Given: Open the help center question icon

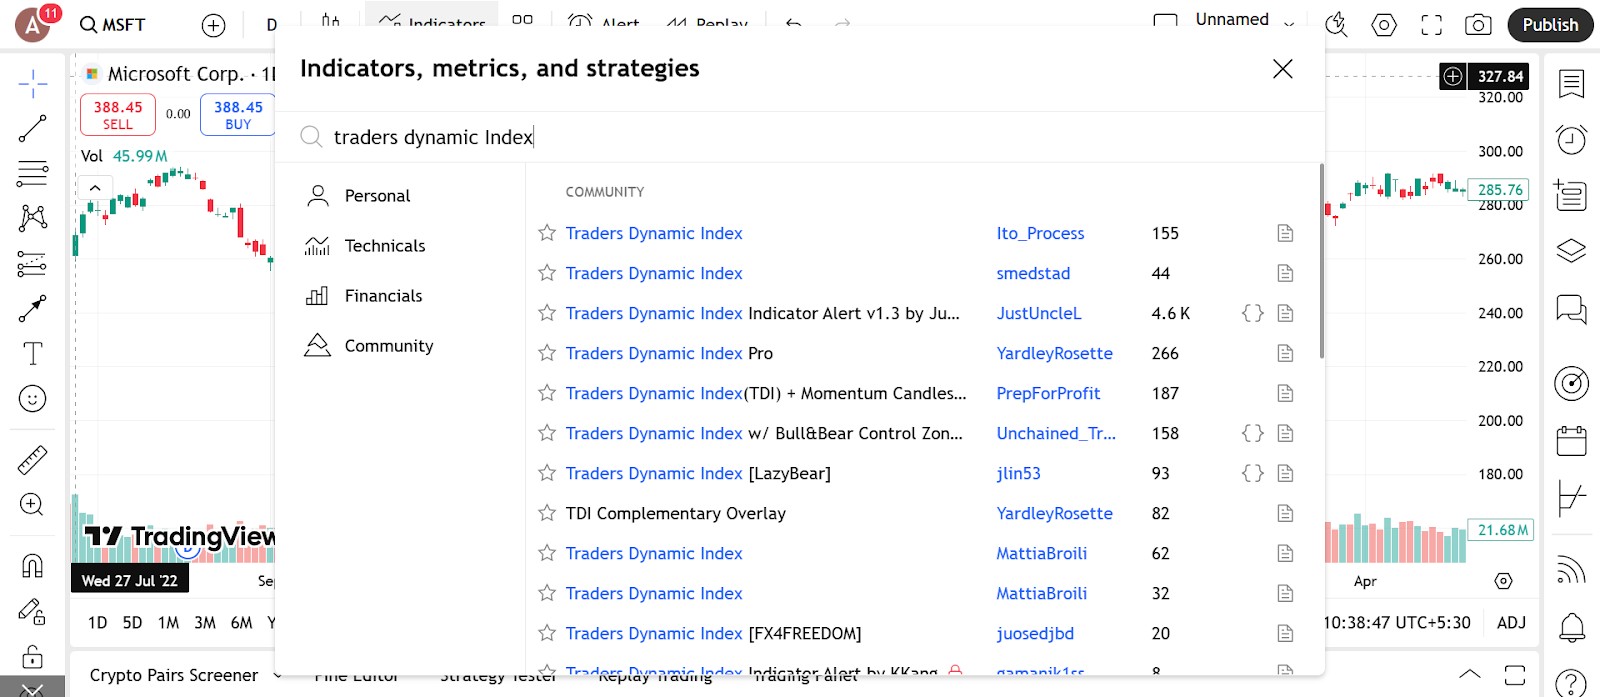Looking at the screenshot, I should pyautogui.click(x=1571, y=683).
